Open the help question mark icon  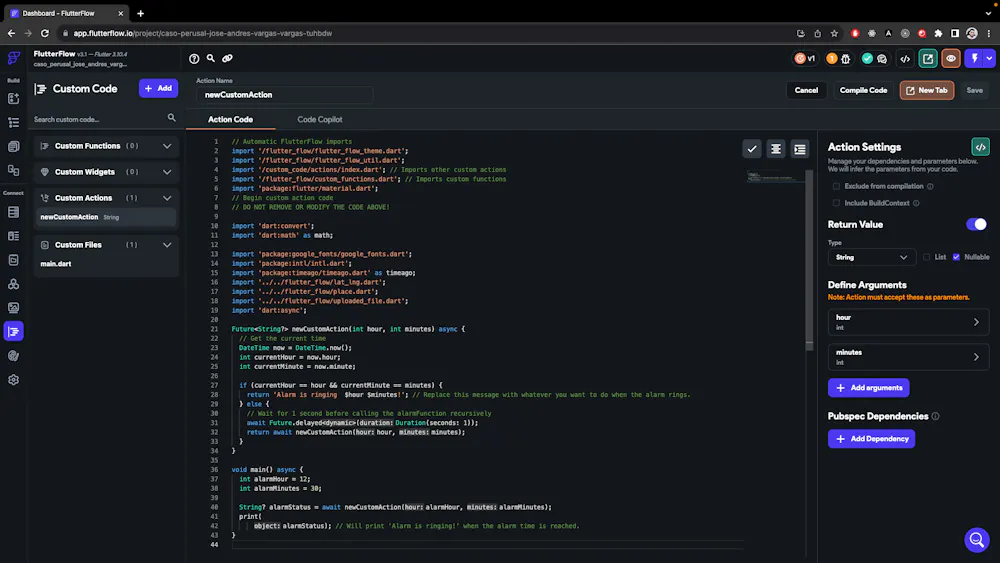(x=194, y=59)
